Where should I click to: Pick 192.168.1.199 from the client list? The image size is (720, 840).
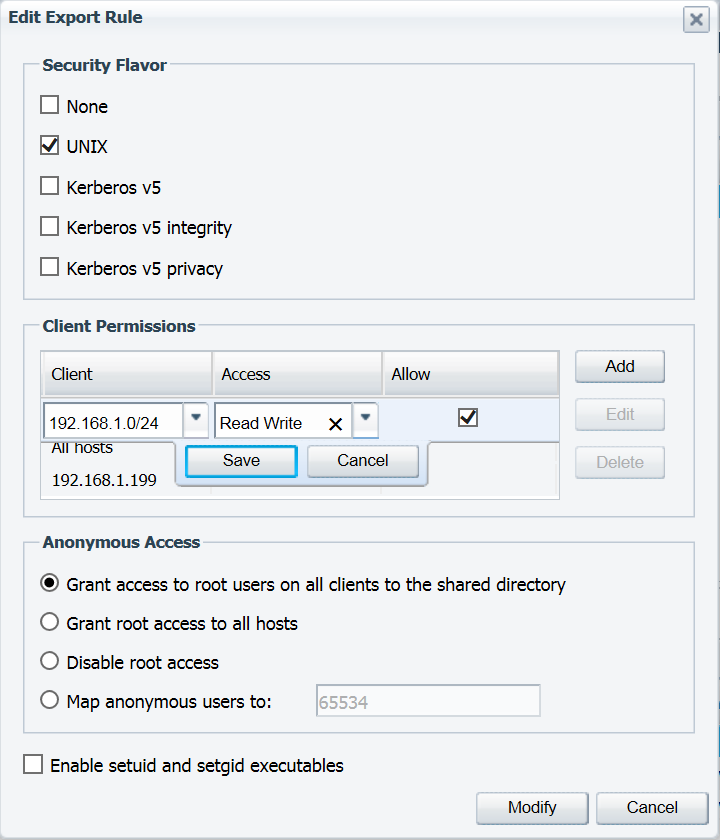pyautogui.click(x=104, y=480)
